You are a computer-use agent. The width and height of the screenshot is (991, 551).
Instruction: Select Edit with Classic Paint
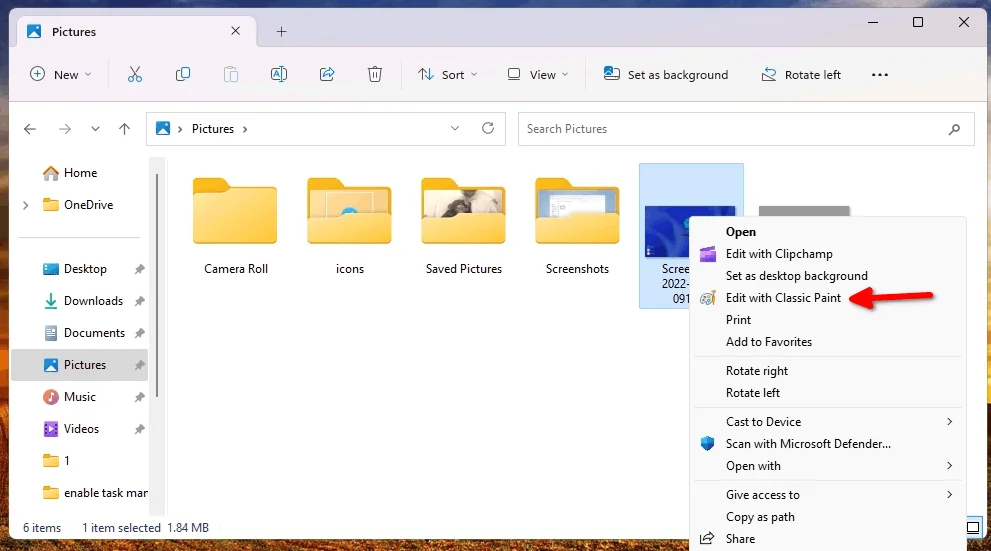click(x=783, y=298)
